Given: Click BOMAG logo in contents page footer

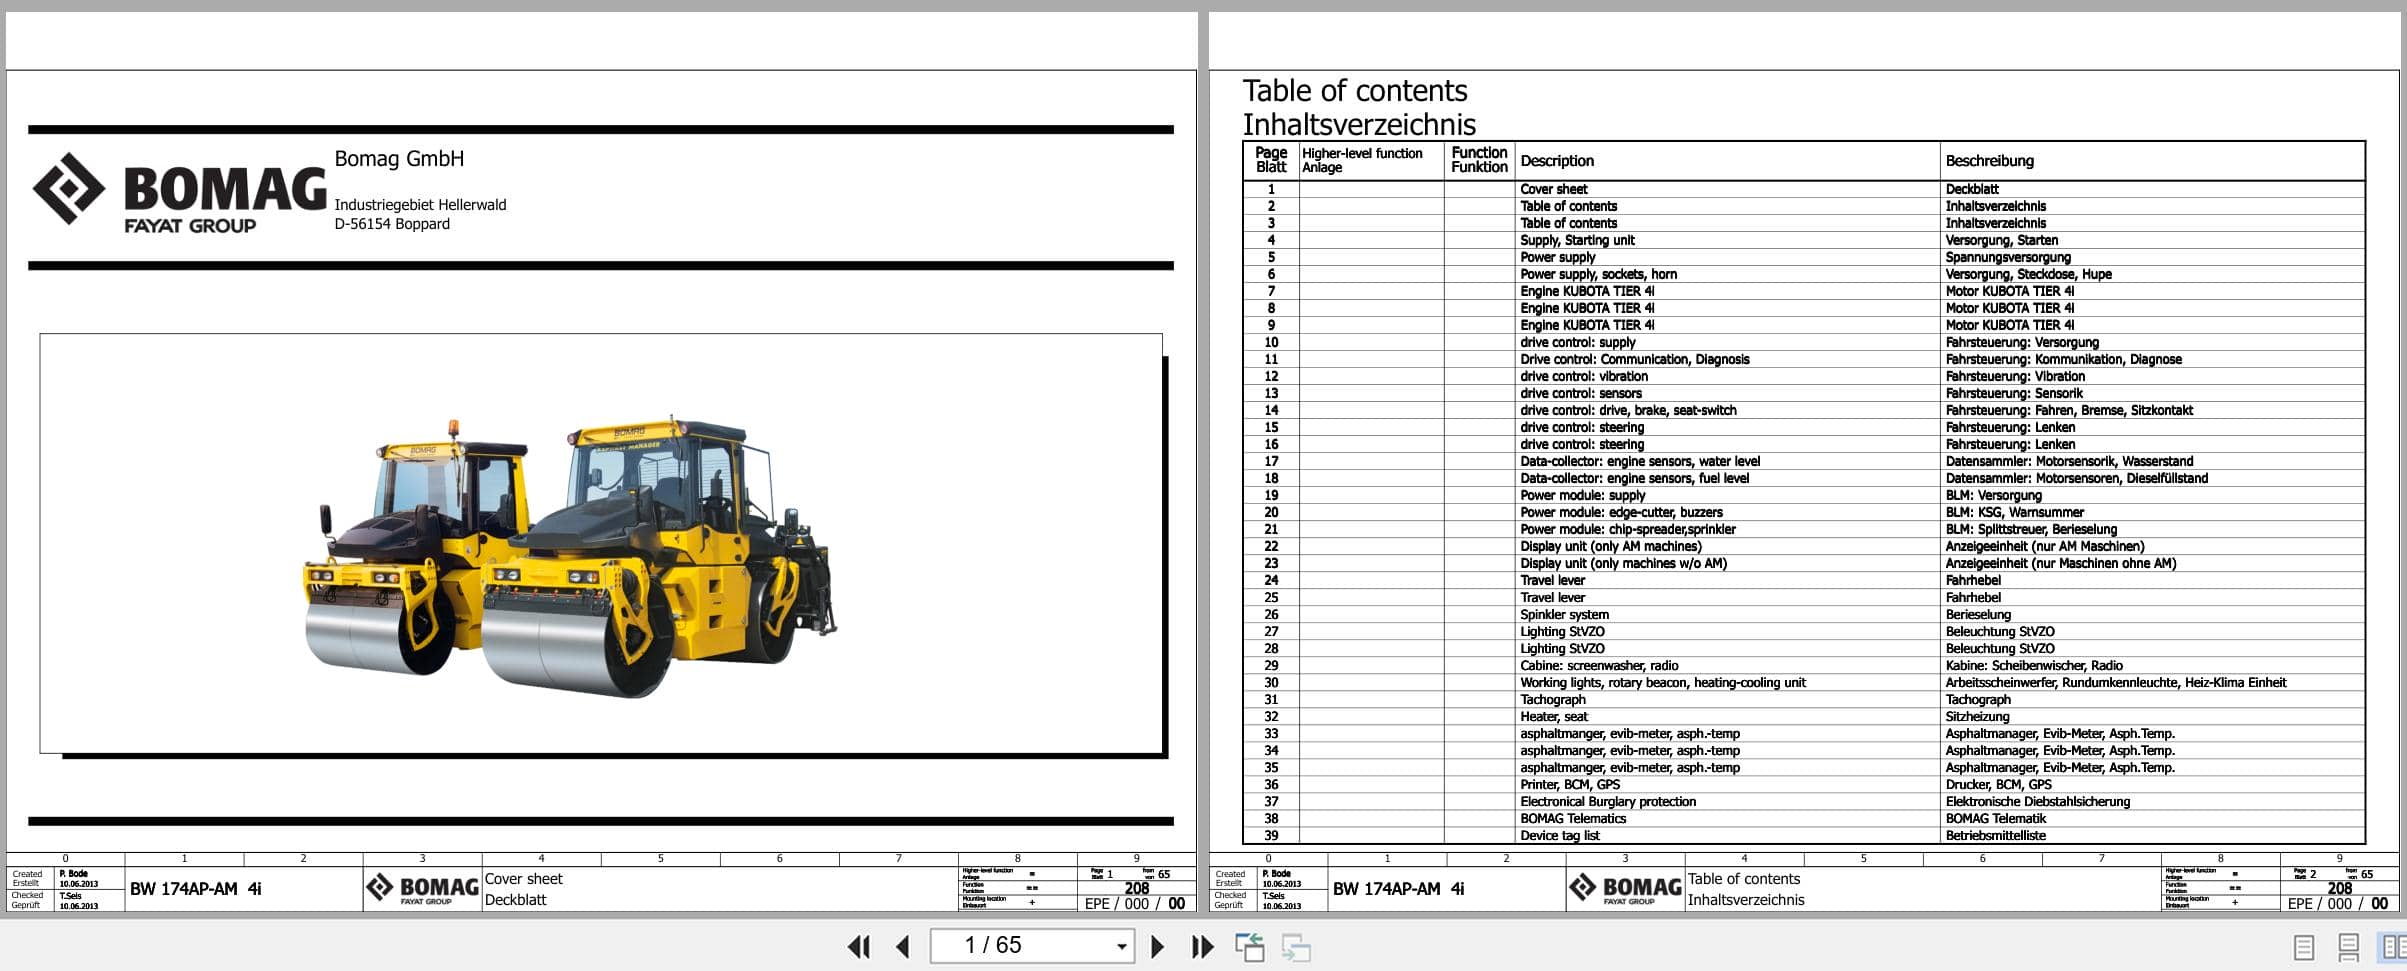Looking at the screenshot, I should point(1625,889).
